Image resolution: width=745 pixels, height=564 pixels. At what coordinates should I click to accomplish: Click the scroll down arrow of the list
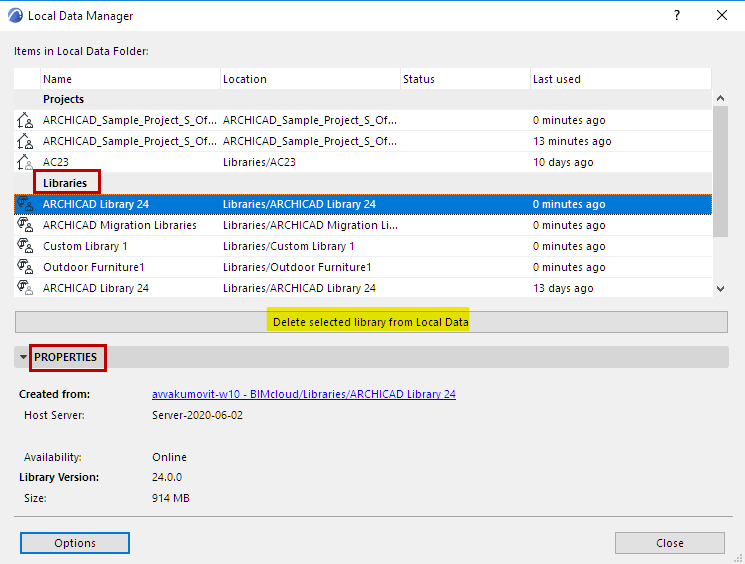[720, 288]
